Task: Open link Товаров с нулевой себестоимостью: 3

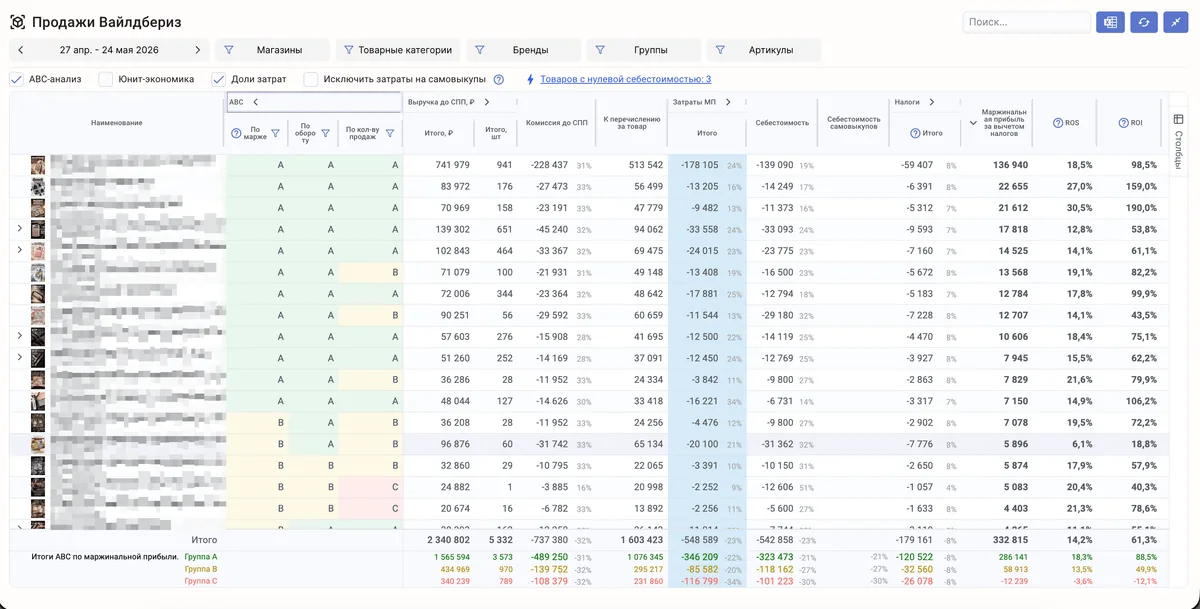Action: pyautogui.click(x=626, y=79)
